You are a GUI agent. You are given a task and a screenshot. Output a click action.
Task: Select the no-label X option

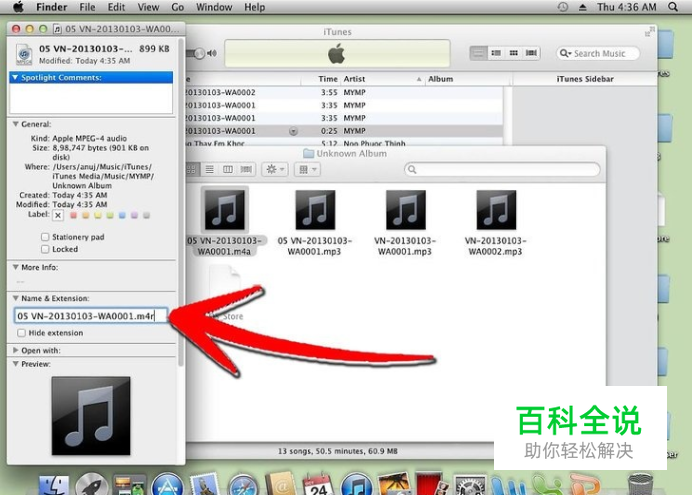tap(58, 215)
